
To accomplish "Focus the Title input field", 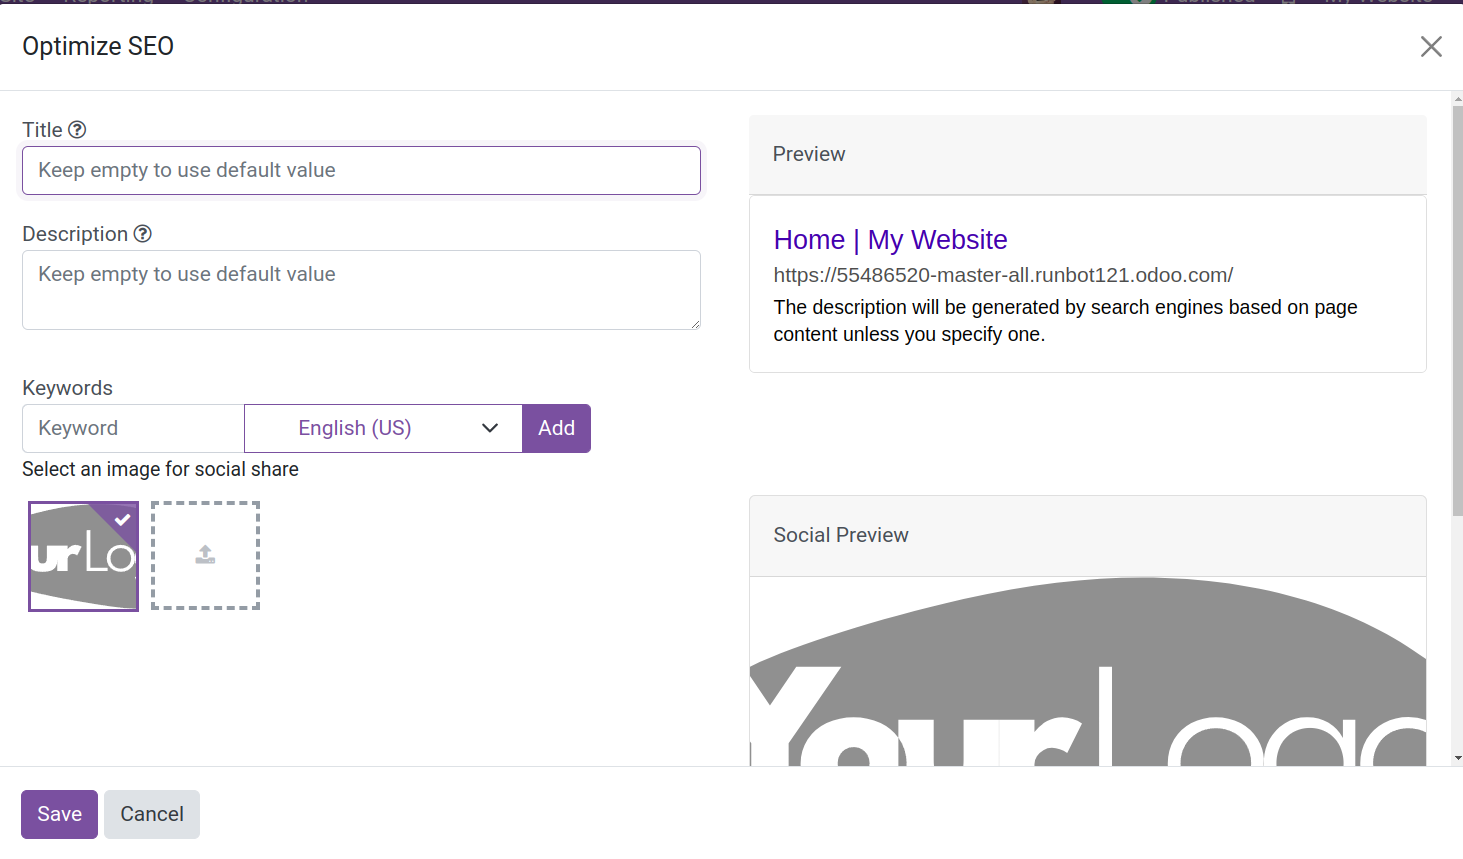I will 361,171.
